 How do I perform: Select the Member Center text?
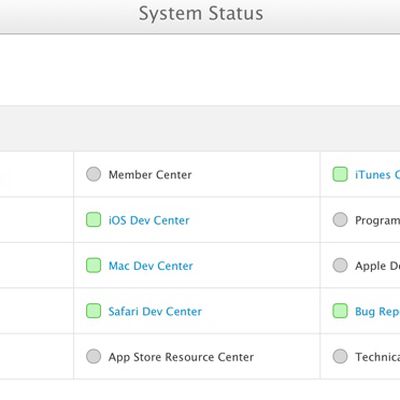coord(150,175)
